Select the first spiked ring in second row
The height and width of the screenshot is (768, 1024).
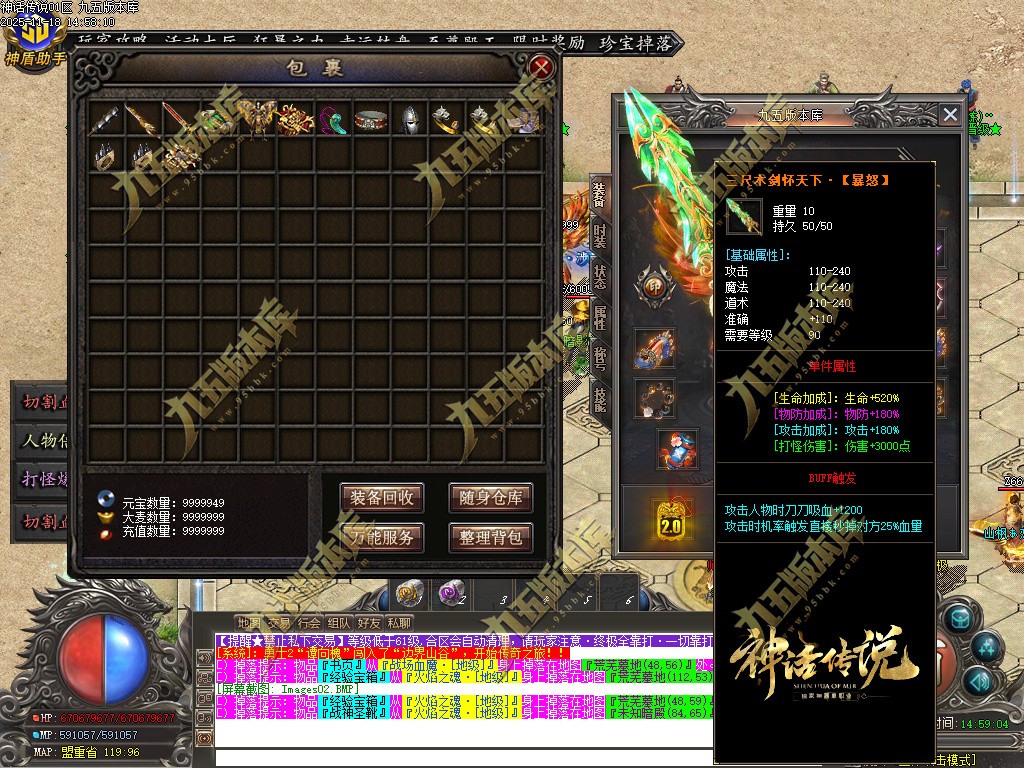click(104, 156)
